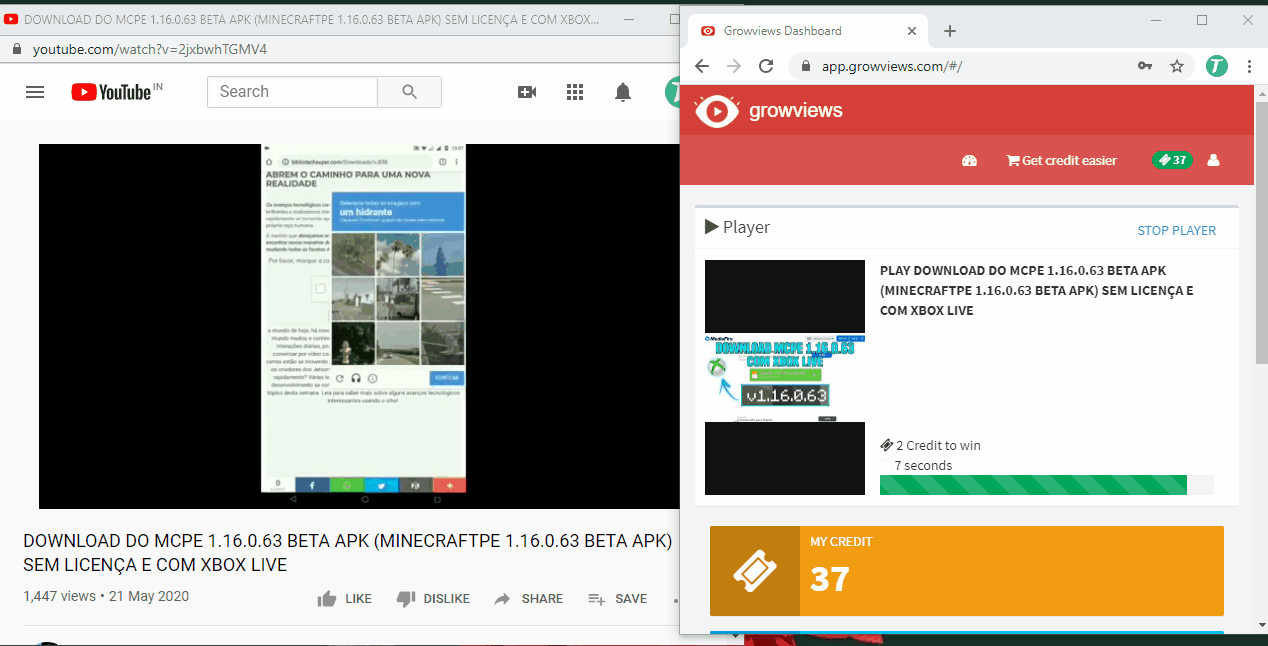Image resolution: width=1268 pixels, height=646 pixels.
Task: Click the ticket icon on credit card
Action: pos(755,571)
